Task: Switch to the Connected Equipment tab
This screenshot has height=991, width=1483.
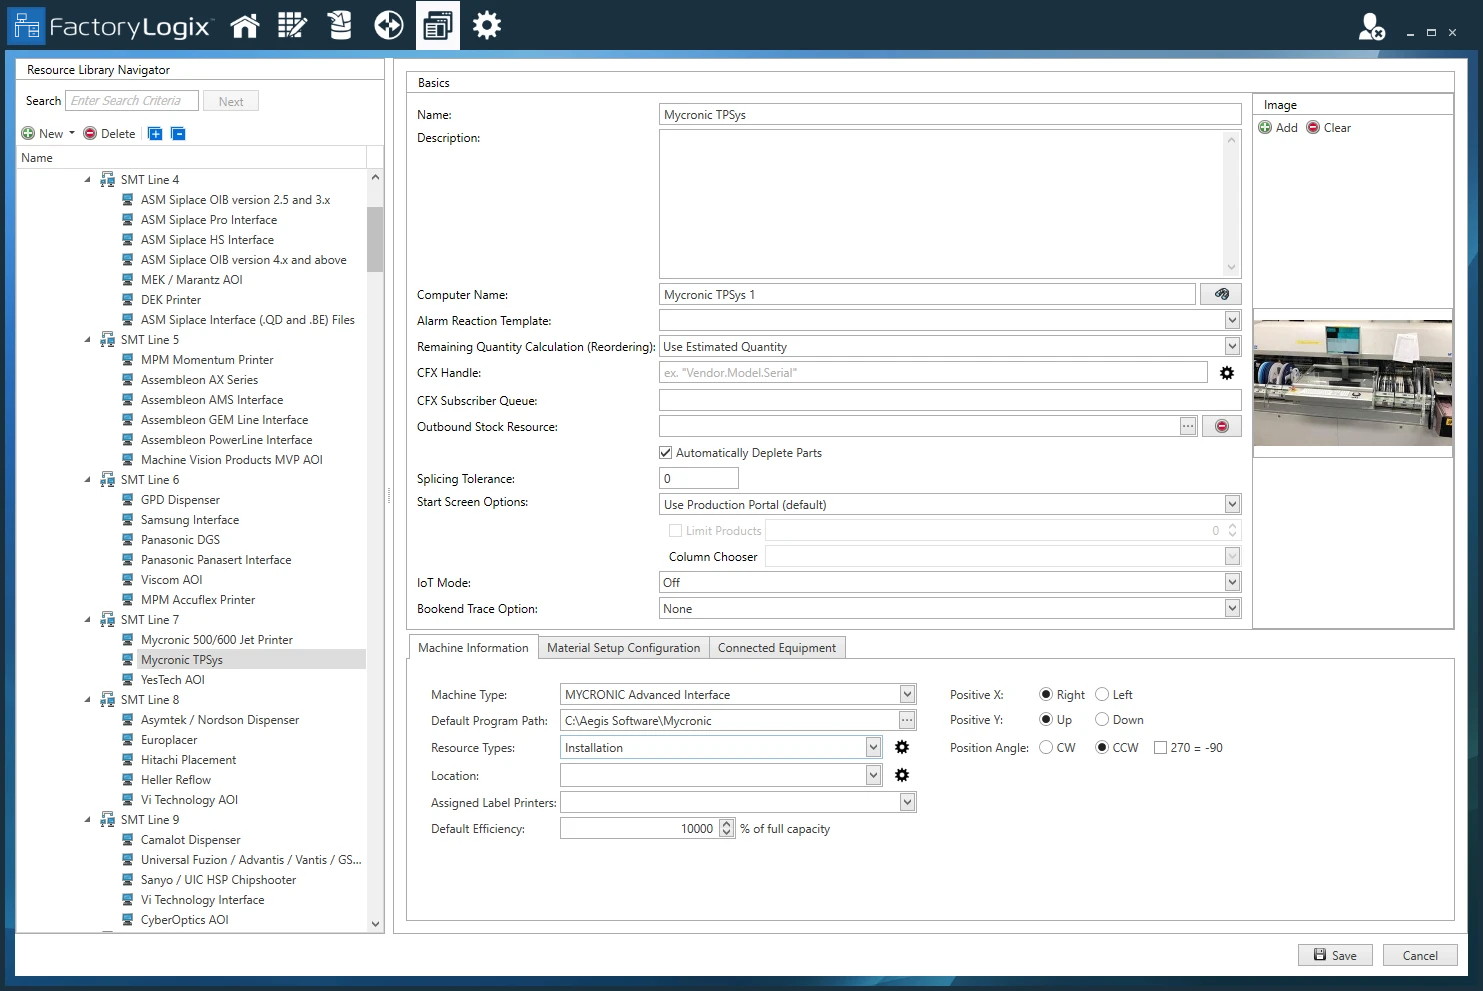Action: pos(777,647)
